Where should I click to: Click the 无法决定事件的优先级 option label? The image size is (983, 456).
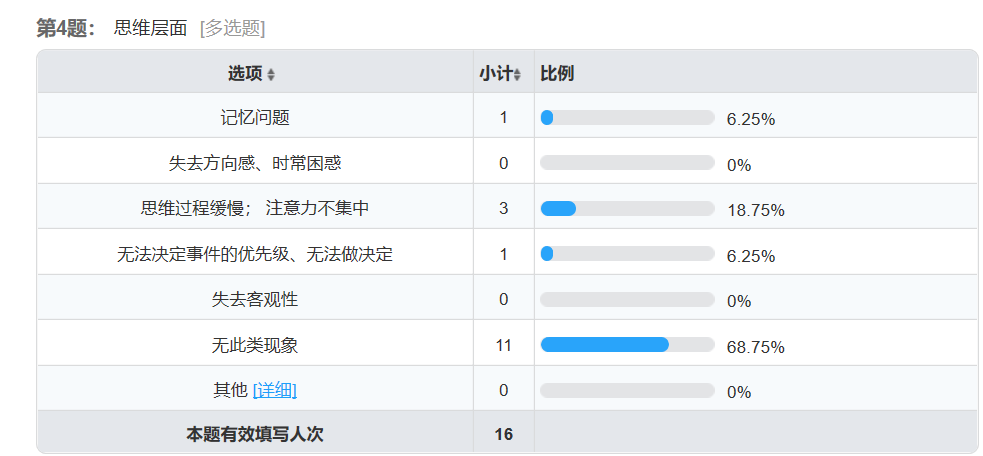click(x=255, y=254)
